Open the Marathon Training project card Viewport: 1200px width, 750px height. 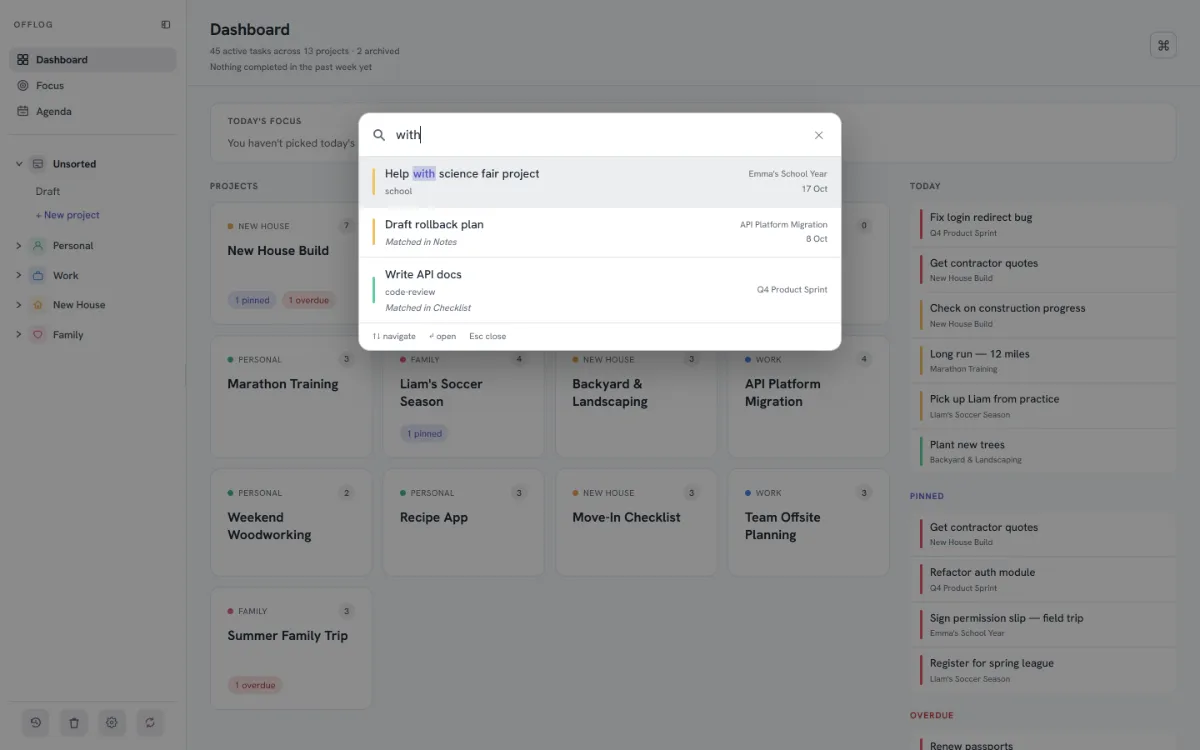point(290,398)
